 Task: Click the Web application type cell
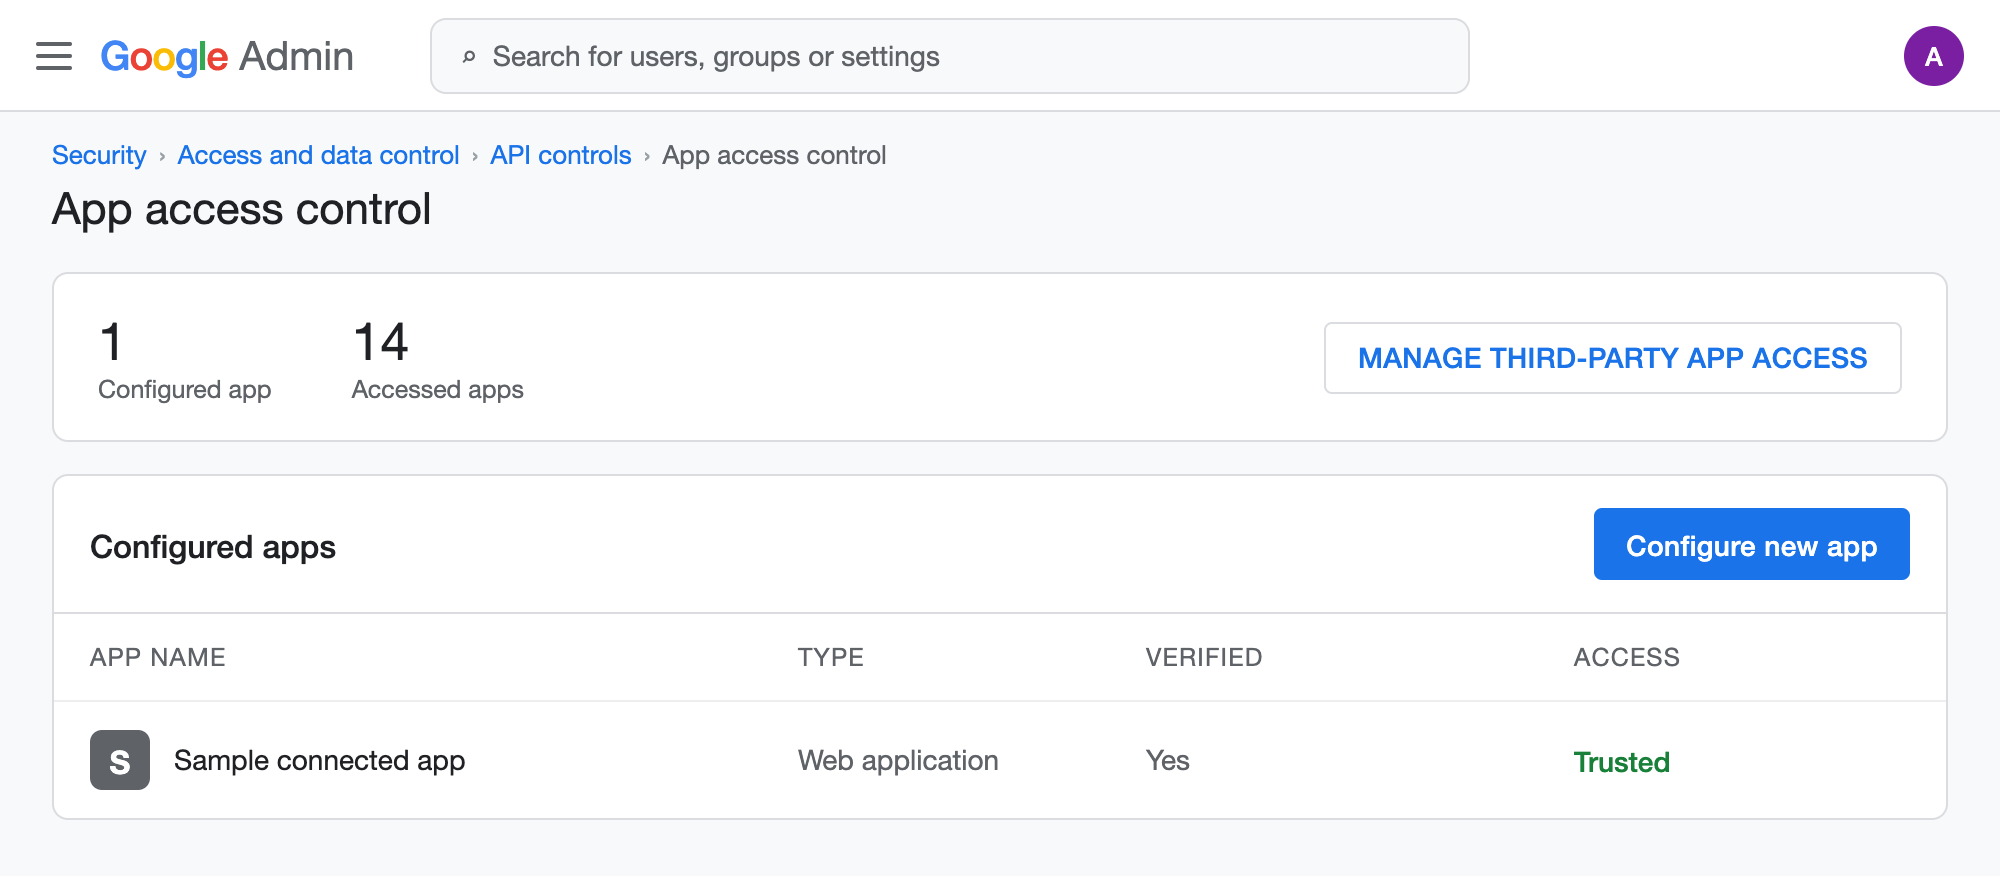pyautogui.click(x=898, y=760)
